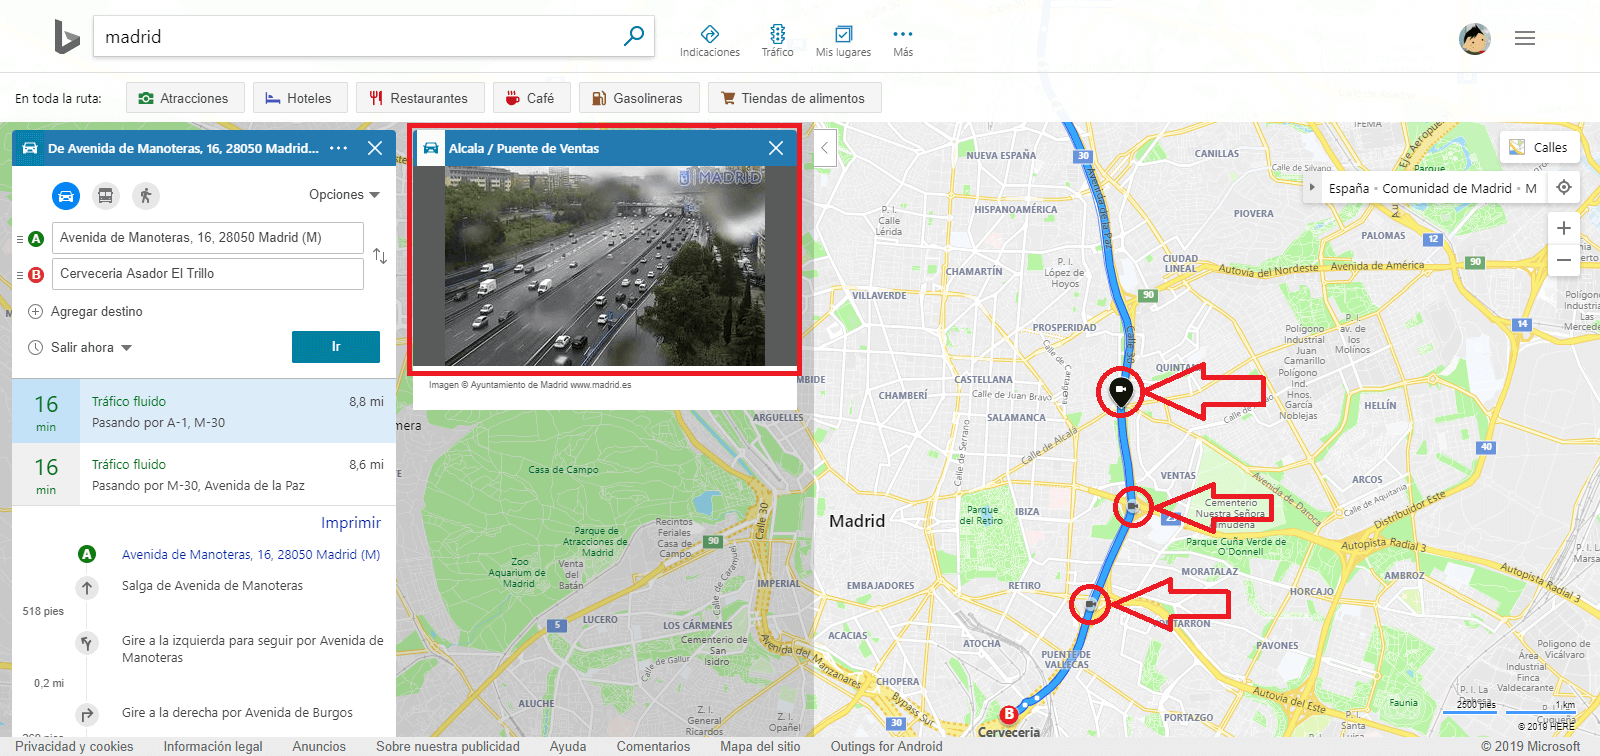Screen dimensions: 1600x756
Task: Expand breadcrumb arrow before España
Action: 1313,188
